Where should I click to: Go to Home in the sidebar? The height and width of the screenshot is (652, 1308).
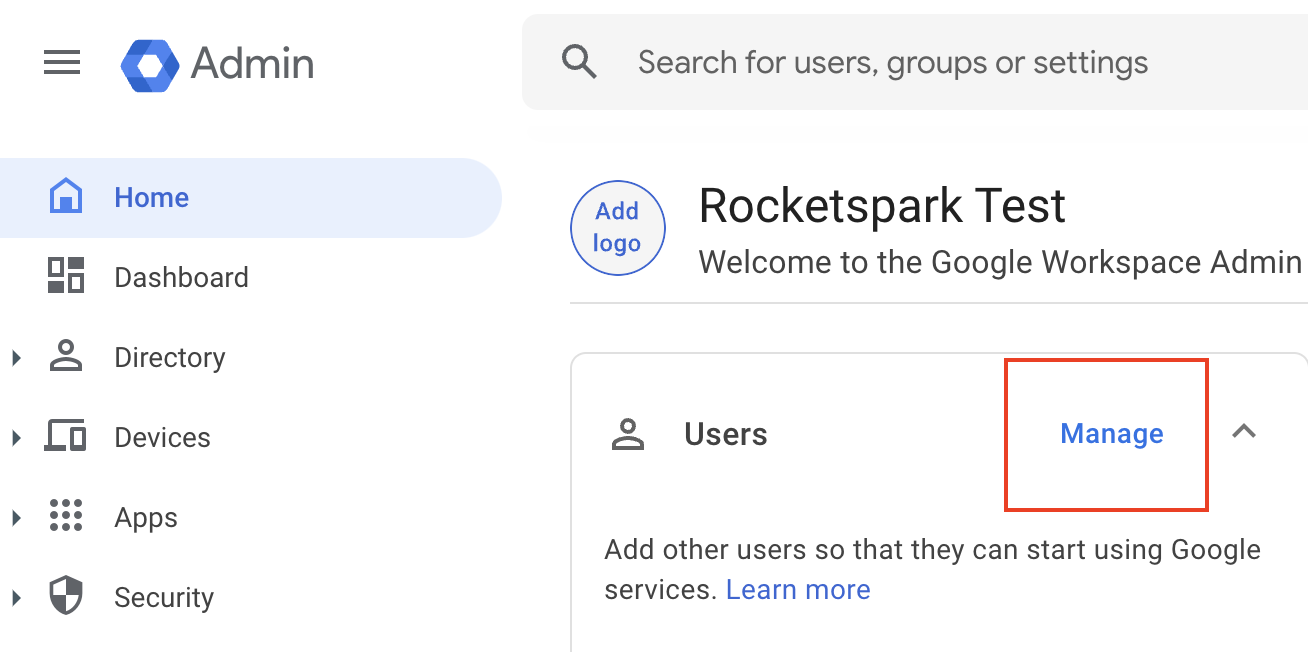pos(250,198)
